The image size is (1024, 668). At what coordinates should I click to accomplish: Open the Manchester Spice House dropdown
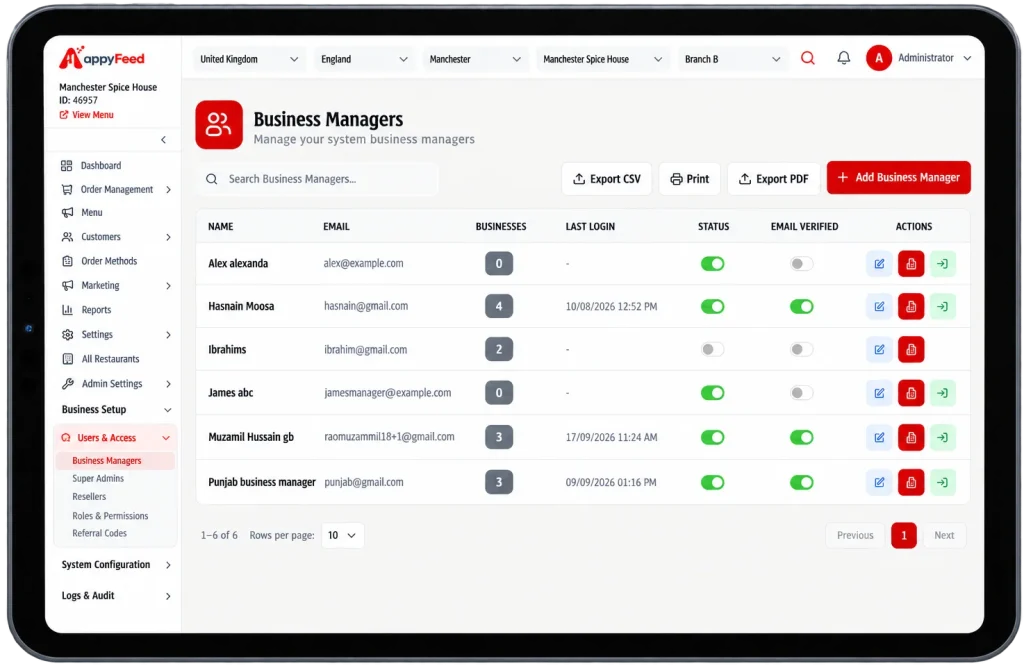point(602,59)
